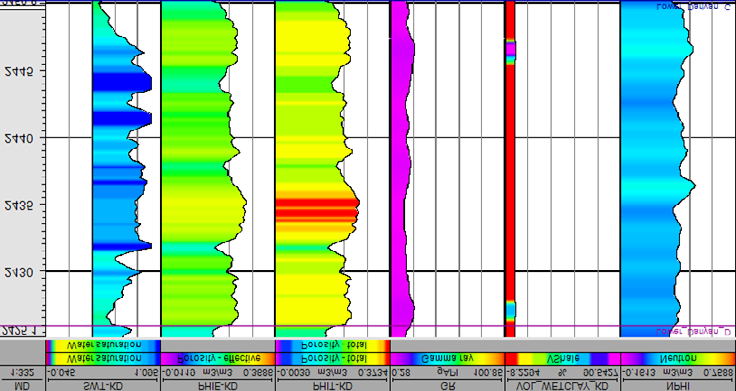736x391 pixels.
Task: Click the 2425.1 depth label
Action: 20,331
